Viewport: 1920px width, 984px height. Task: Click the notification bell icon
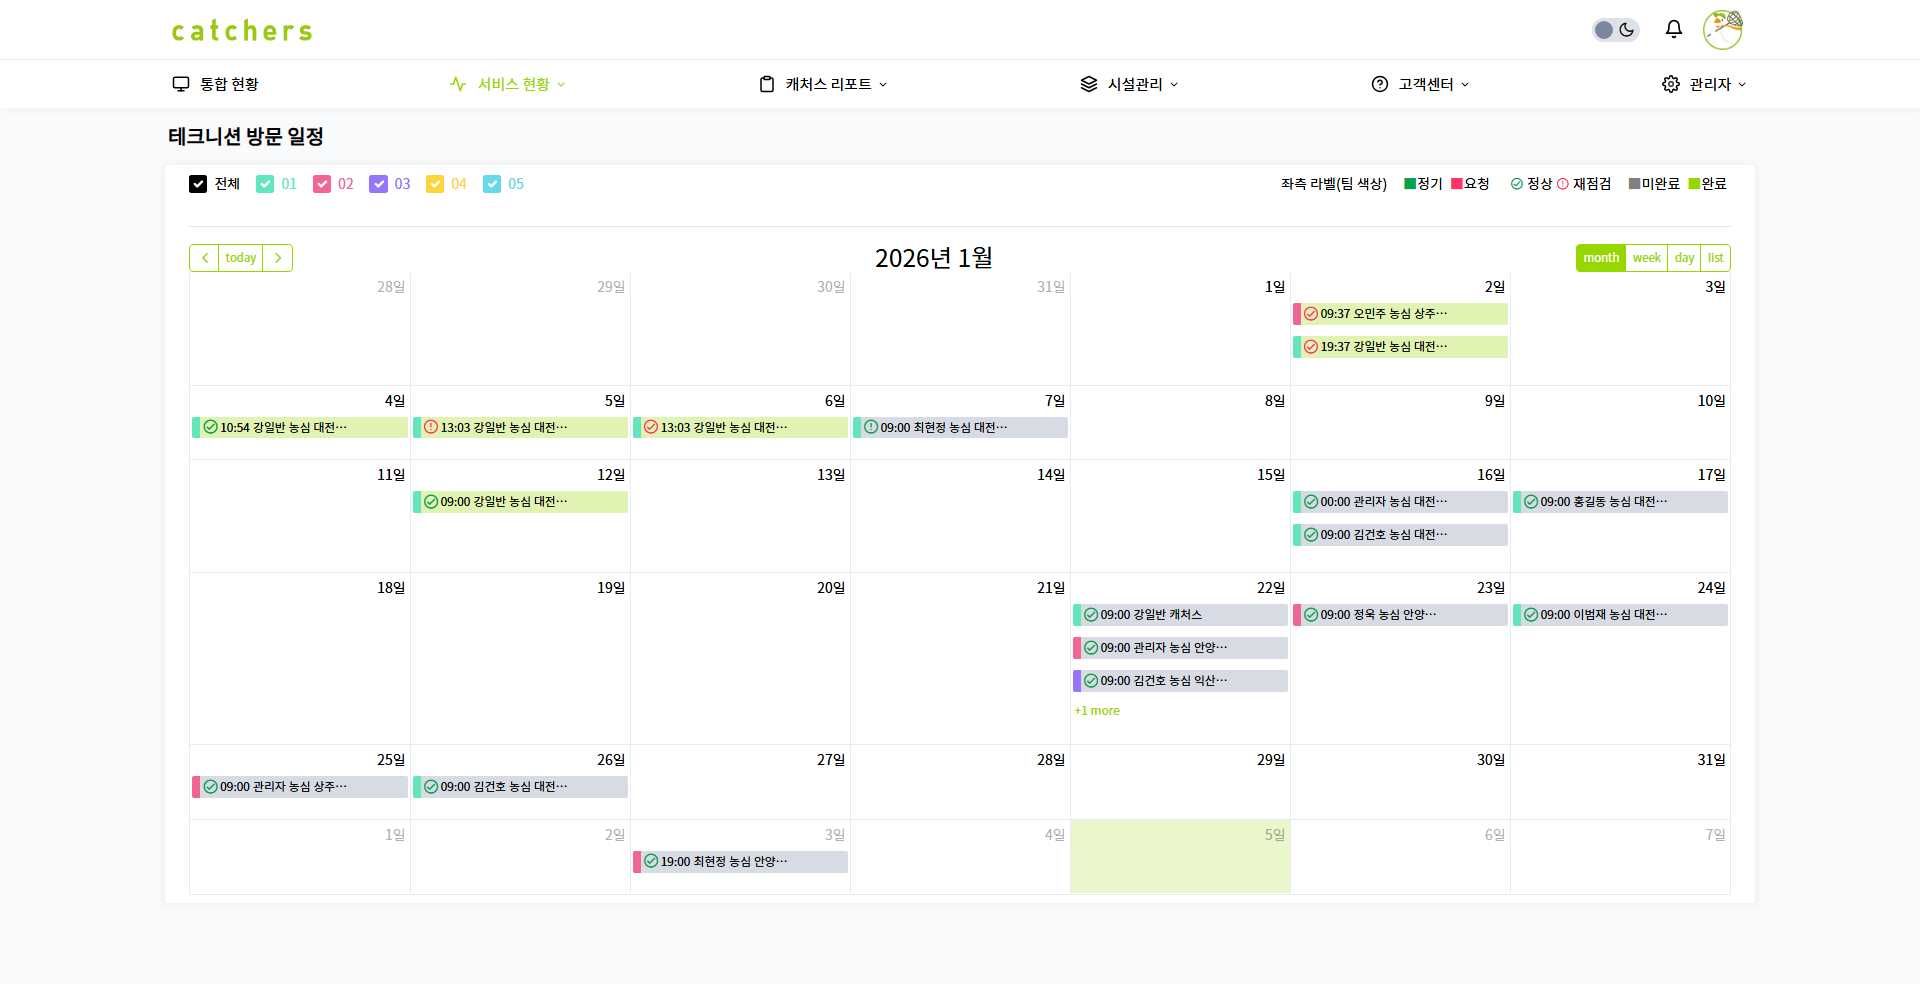[x=1673, y=29]
